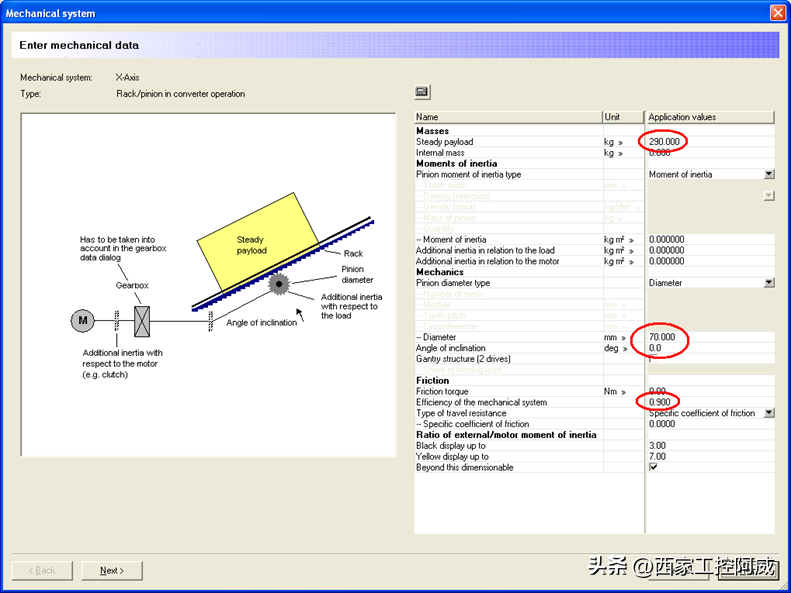The image size is (791, 593).
Task: Click the Name column header
Action: (x=507, y=117)
